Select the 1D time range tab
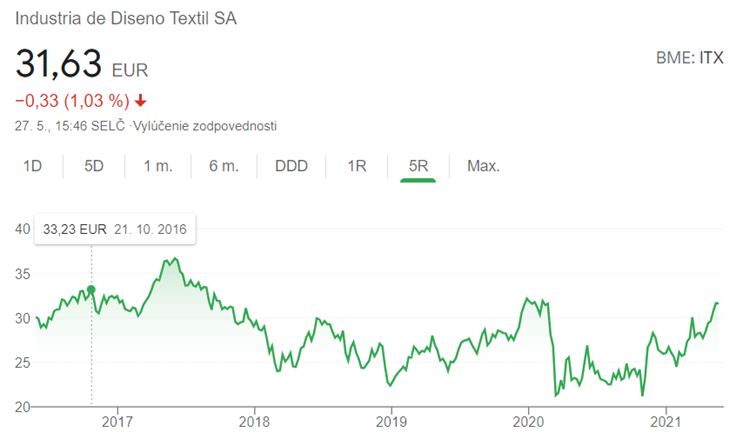The image size is (756, 439). tap(32, 166)
